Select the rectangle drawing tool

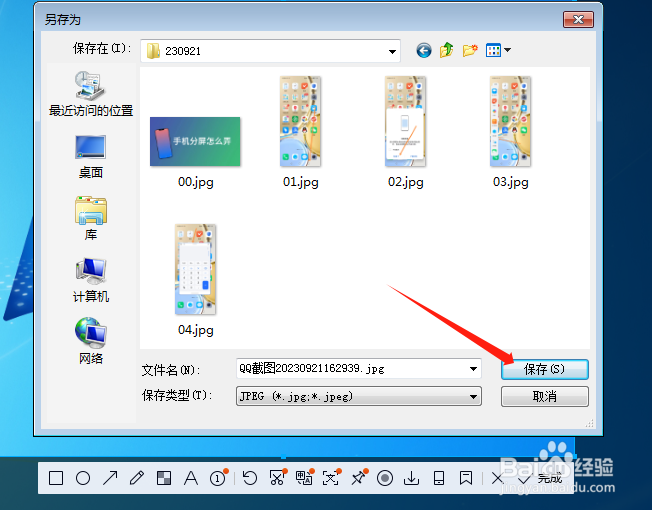click(x=56, y=478)
